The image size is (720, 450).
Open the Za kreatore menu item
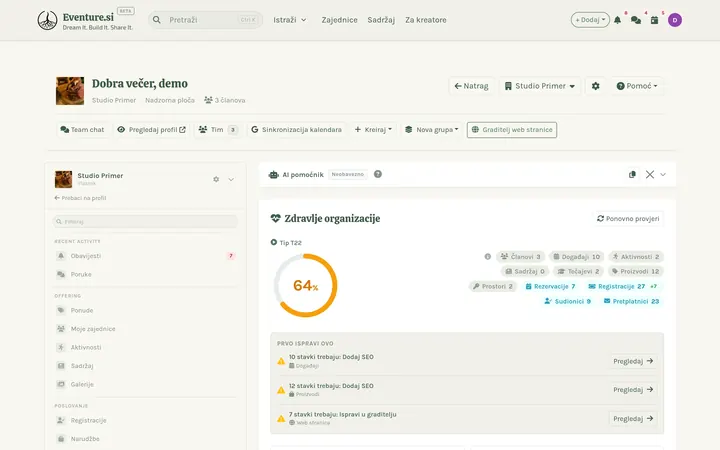(426, 20)
